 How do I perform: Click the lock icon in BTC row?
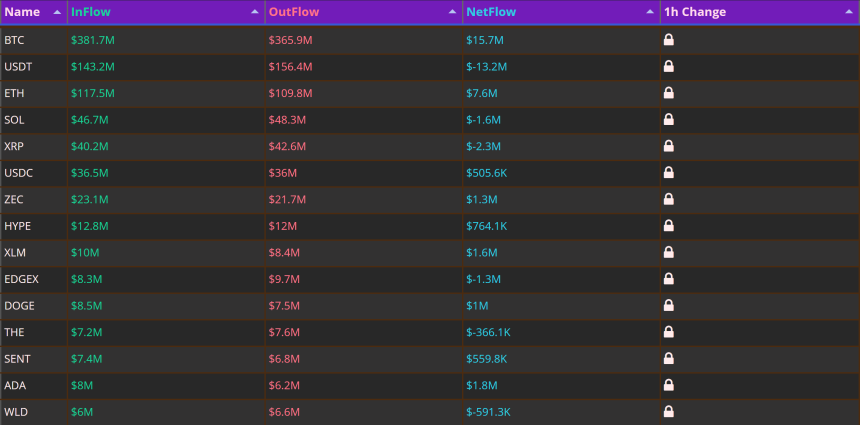click(x=669, y=39)
